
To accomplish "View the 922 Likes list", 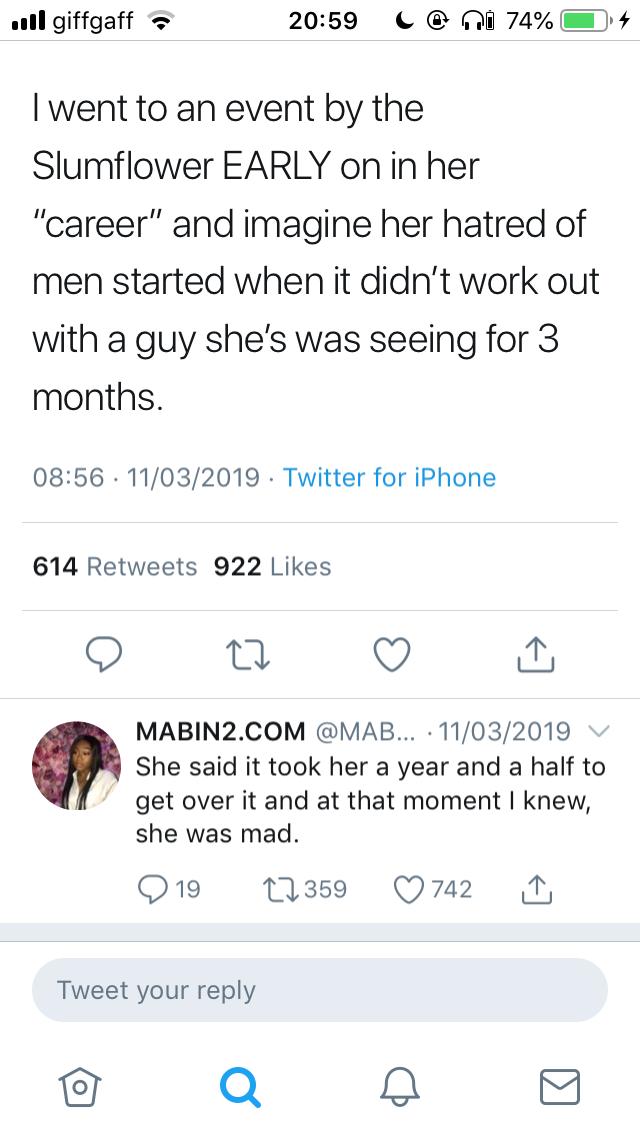I will tap(272, 566).
